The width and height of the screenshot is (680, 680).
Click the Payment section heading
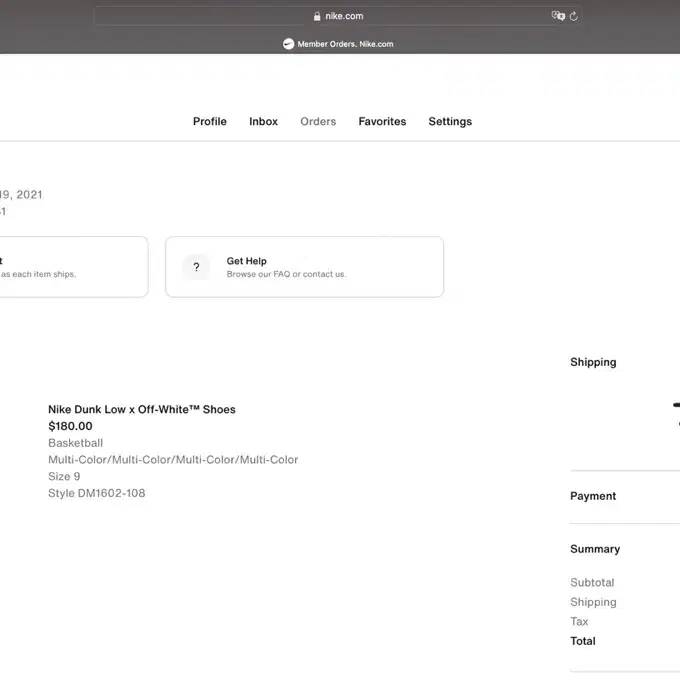593,496
